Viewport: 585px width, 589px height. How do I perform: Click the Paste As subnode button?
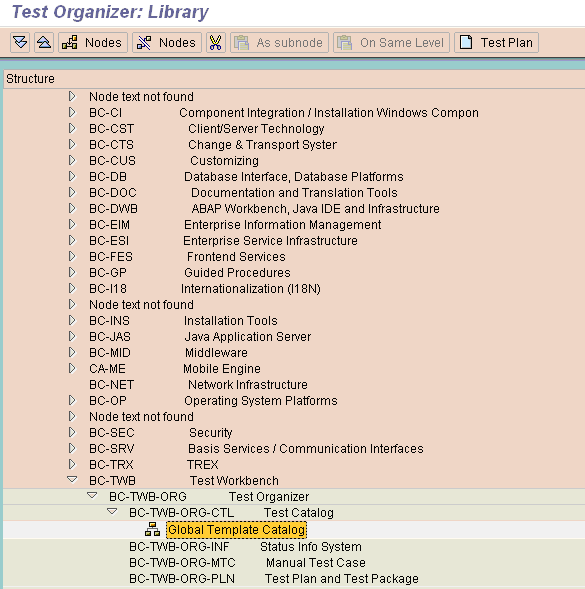pos(279,42)
